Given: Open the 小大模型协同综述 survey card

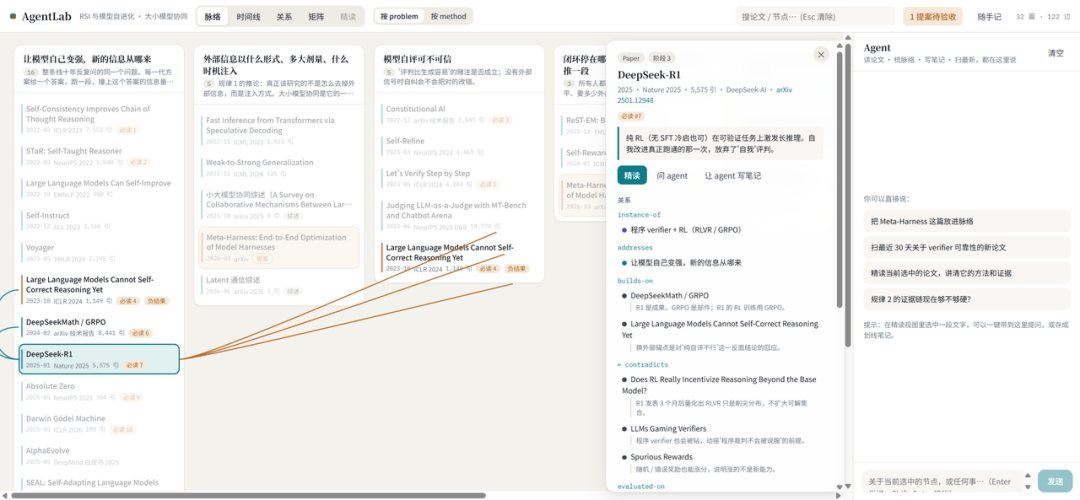Looking at the screenshot, I should pyautogui.click(x=280, y=205).
